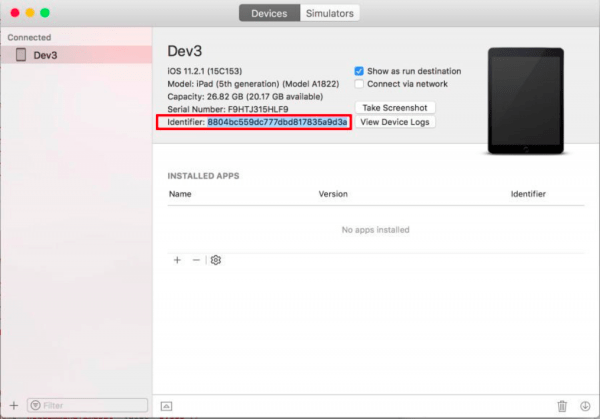The image size is (600, 419).
Task: Toggle the device console panel icon
Action: (x=166, y=406)
